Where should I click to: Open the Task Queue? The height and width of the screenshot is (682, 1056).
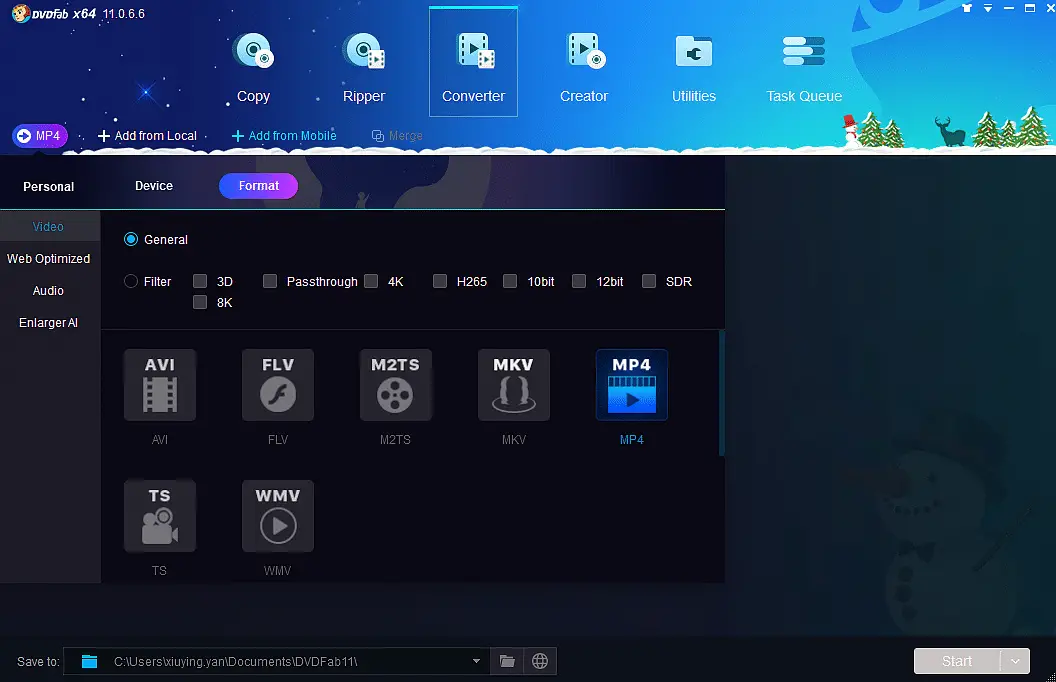click(804, 67)
